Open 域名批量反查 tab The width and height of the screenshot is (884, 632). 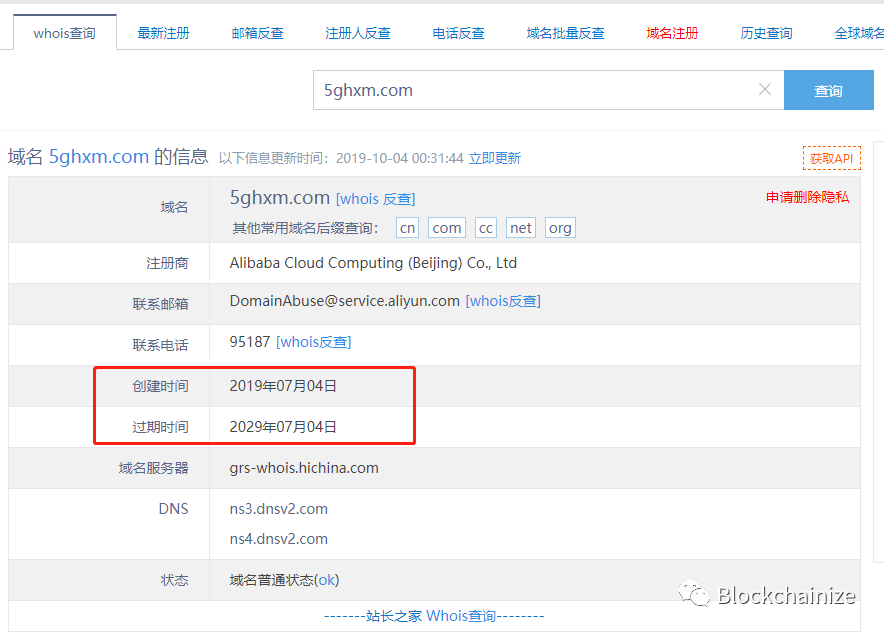tap(565, 33)
